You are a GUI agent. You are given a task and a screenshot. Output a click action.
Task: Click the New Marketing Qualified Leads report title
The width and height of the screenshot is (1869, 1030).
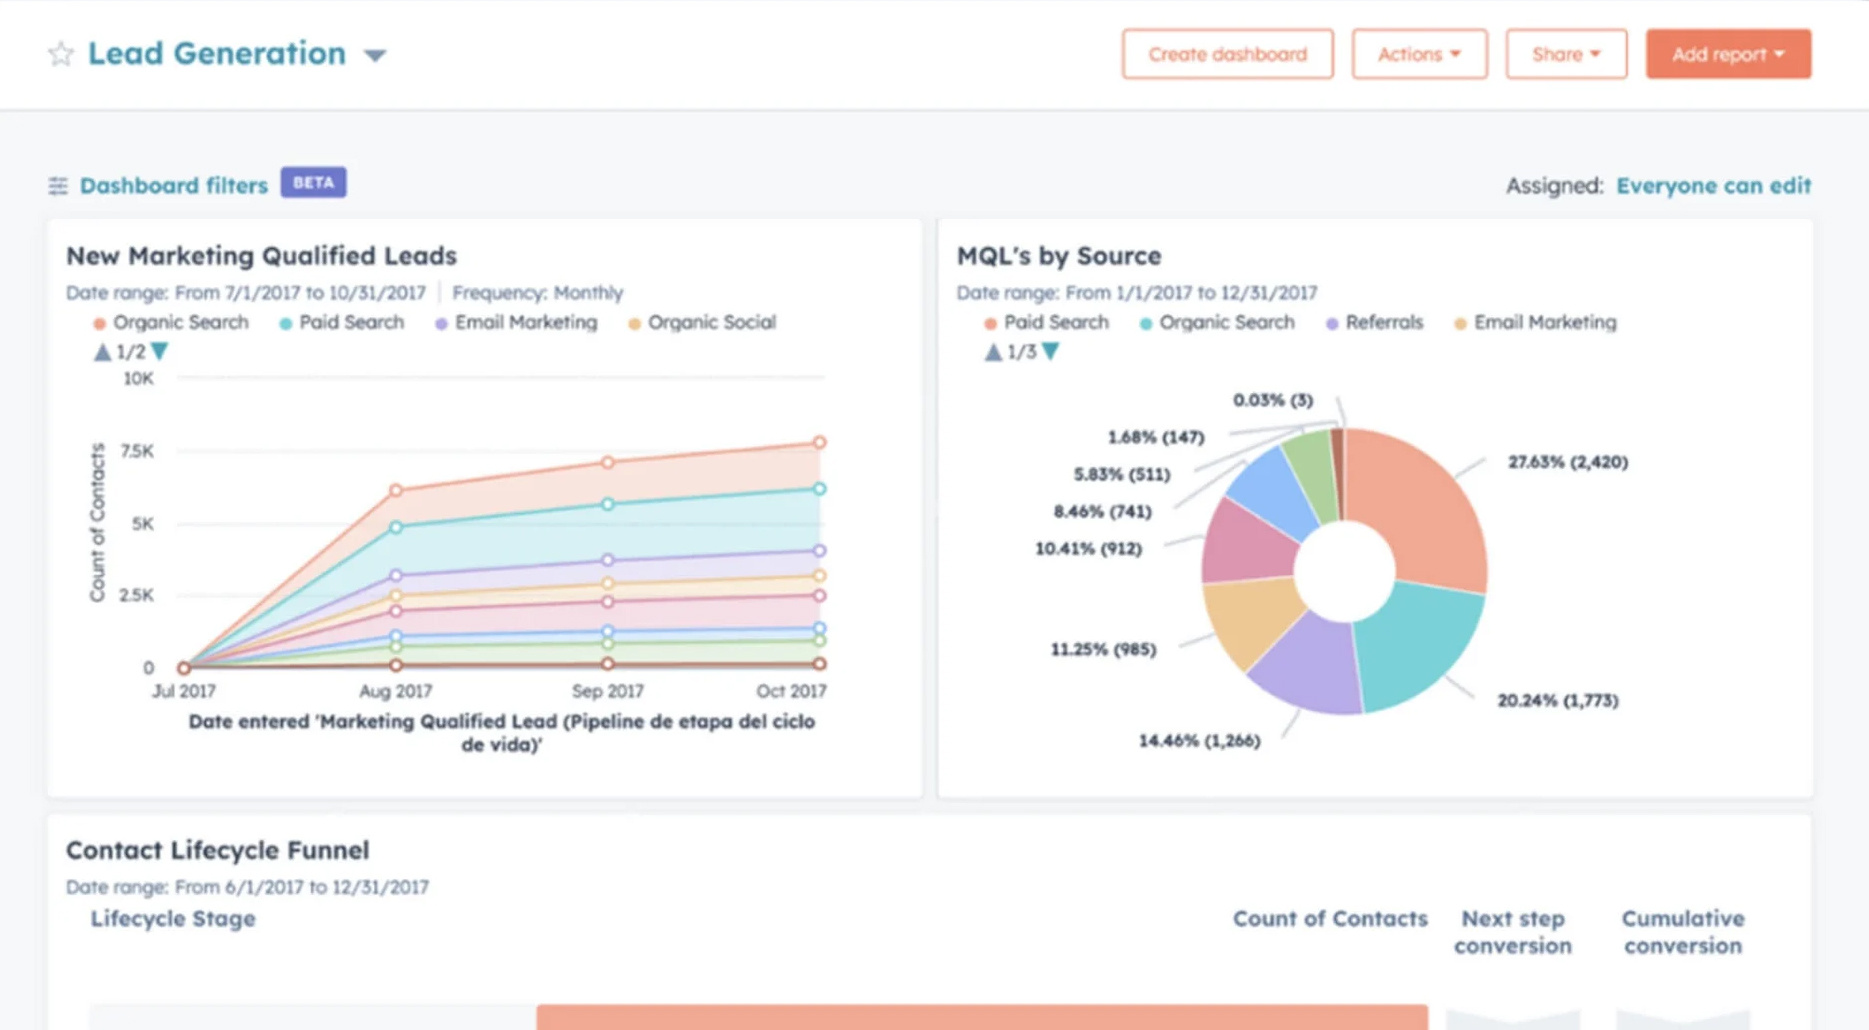coord(261,256)
